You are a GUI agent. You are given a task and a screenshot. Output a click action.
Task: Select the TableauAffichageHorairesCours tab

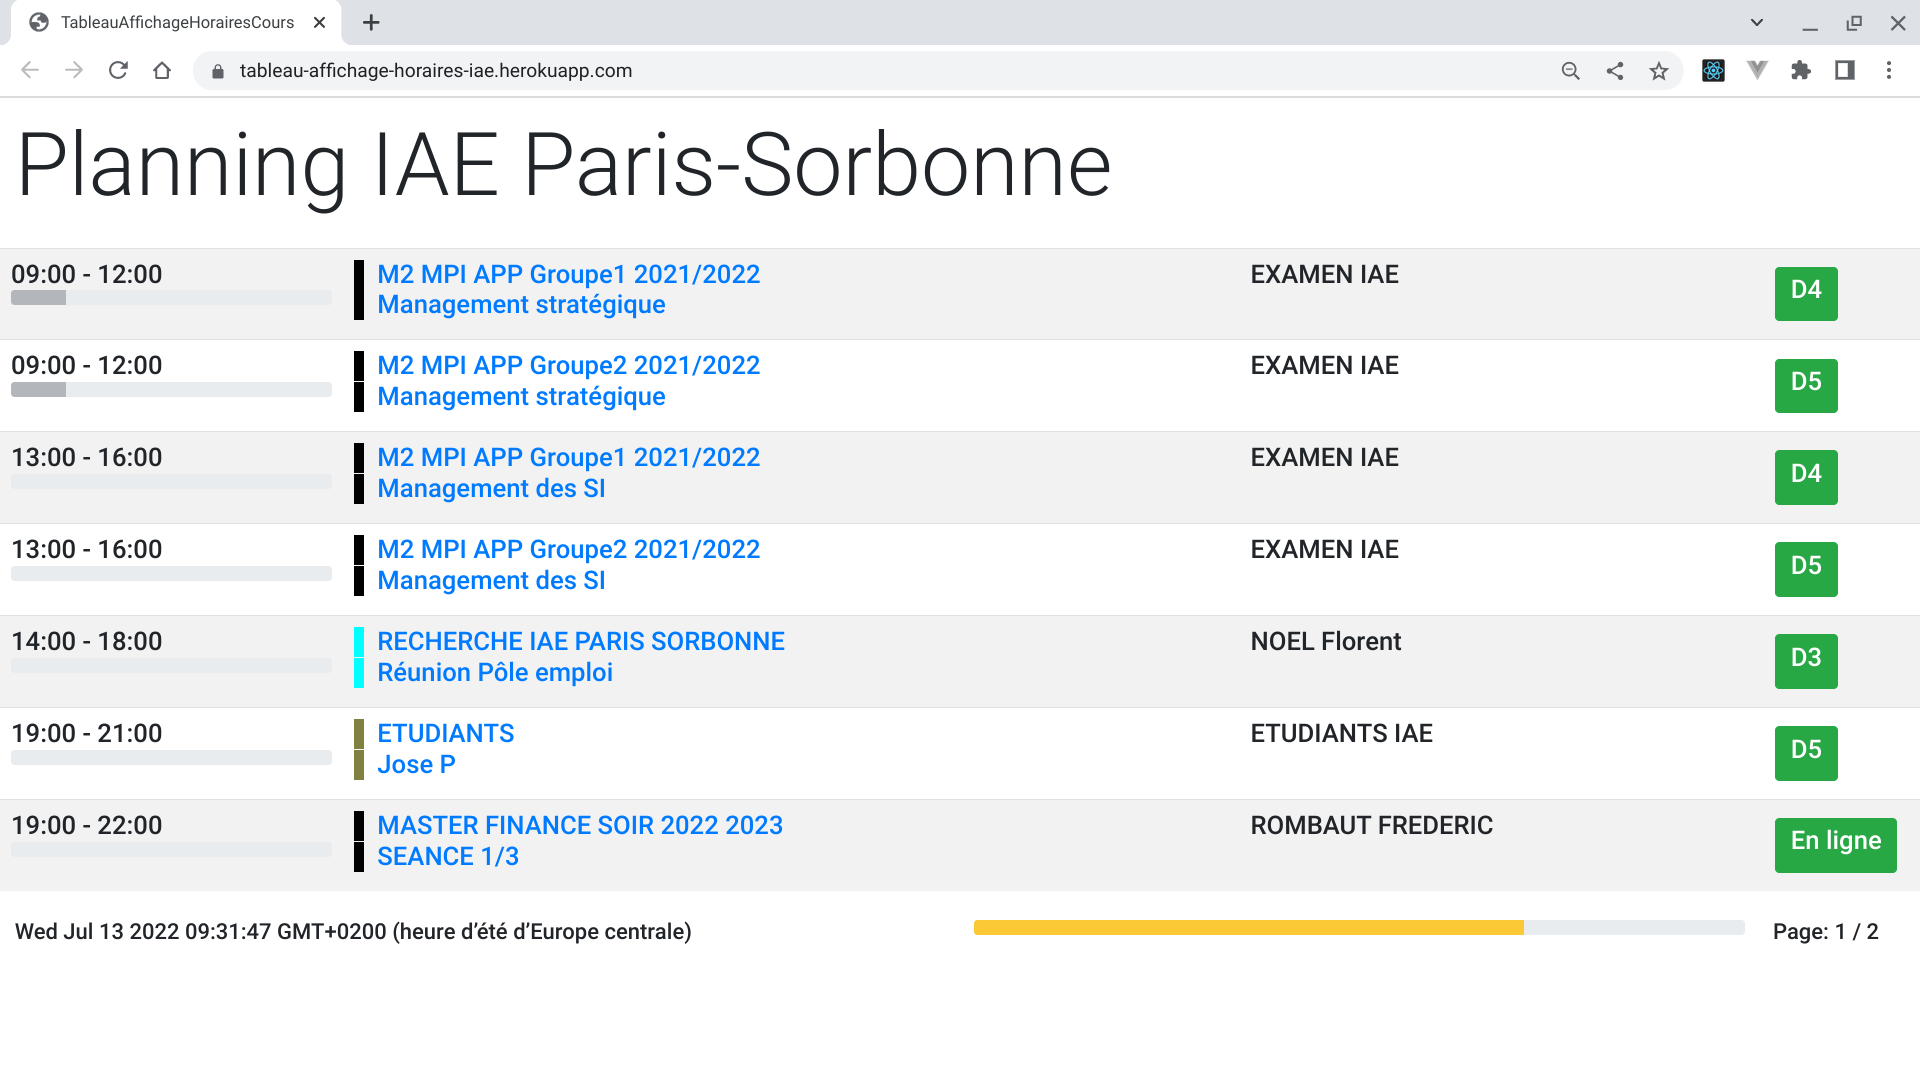click(177, 22)
